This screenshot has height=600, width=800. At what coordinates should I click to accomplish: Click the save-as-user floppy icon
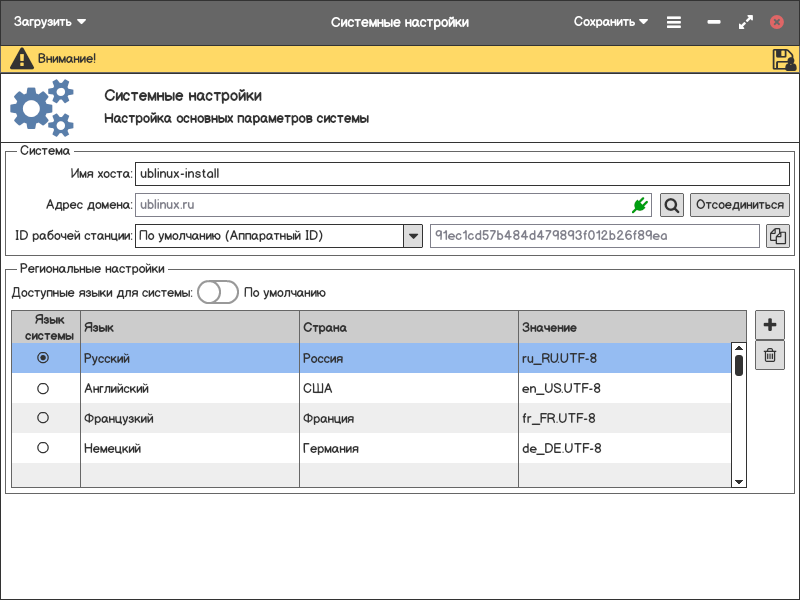[783, 59]
